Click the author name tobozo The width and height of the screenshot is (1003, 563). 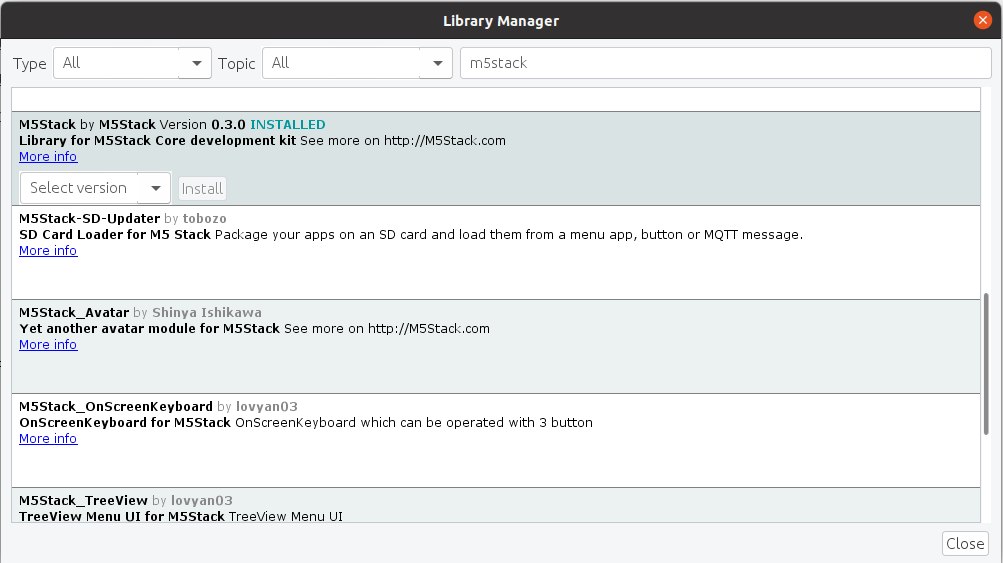[205, 219]
